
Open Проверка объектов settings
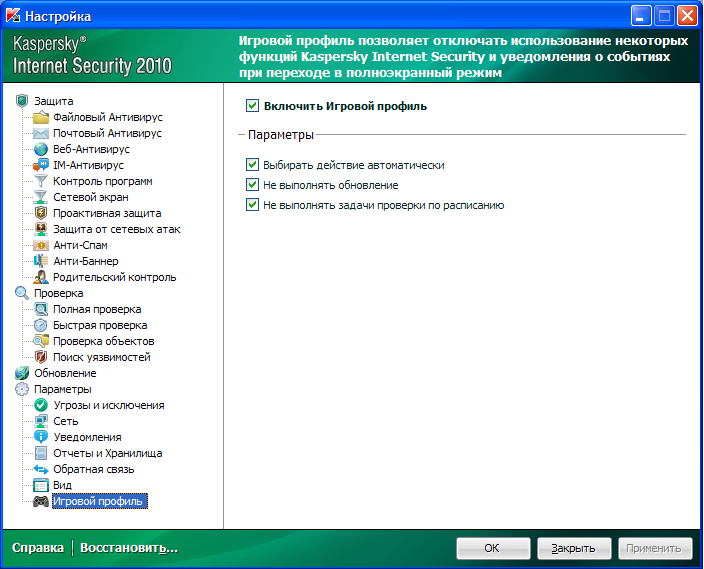pos(104,341)
